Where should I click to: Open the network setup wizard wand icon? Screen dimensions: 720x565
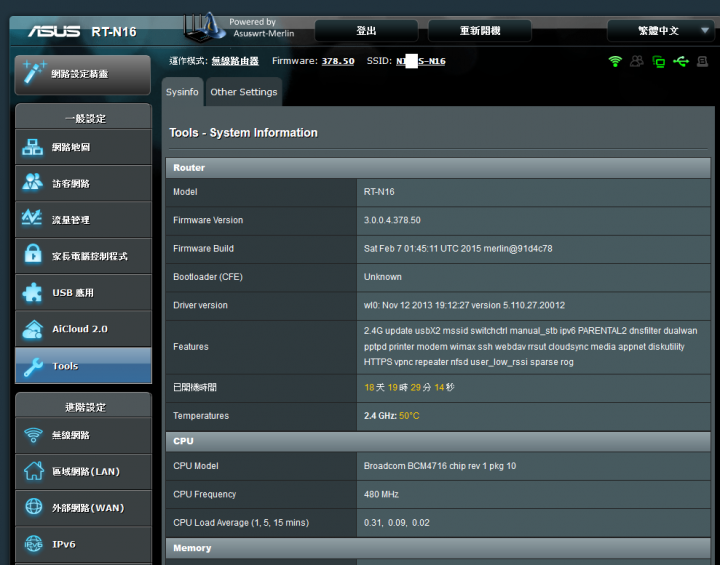click(x=34, y=72)
